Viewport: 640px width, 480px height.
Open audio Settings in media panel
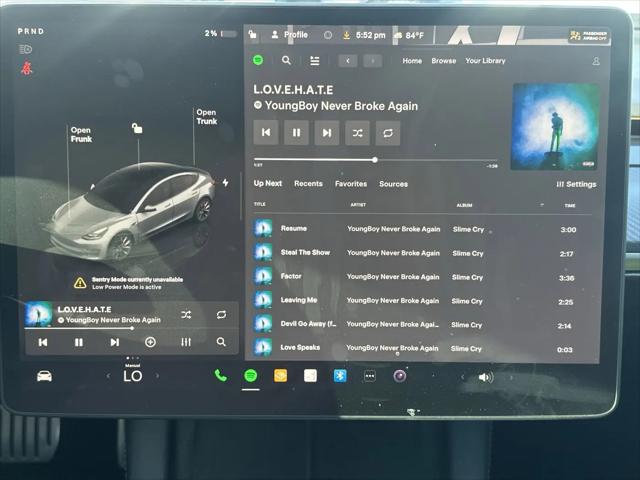point(576,184)
